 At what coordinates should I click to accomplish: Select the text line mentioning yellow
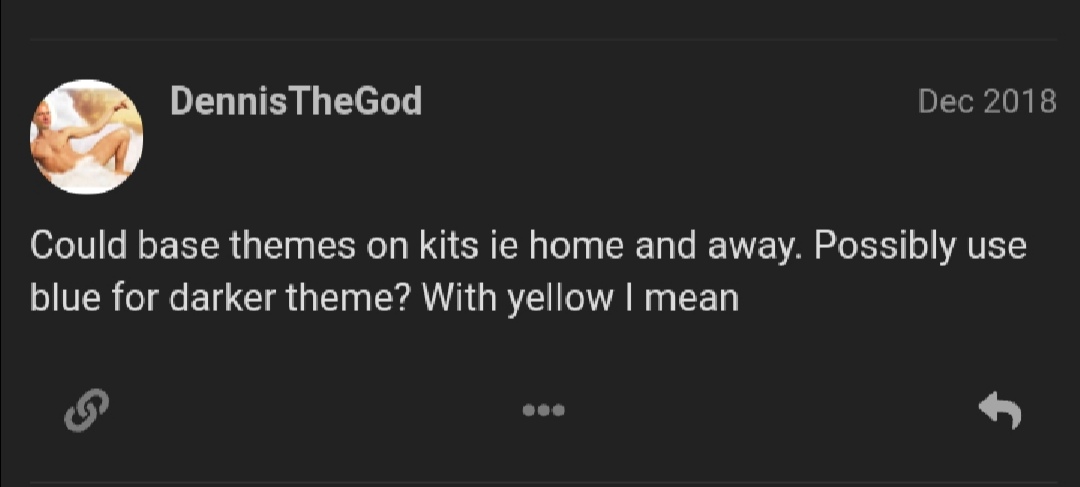click(x=384, y=297)
